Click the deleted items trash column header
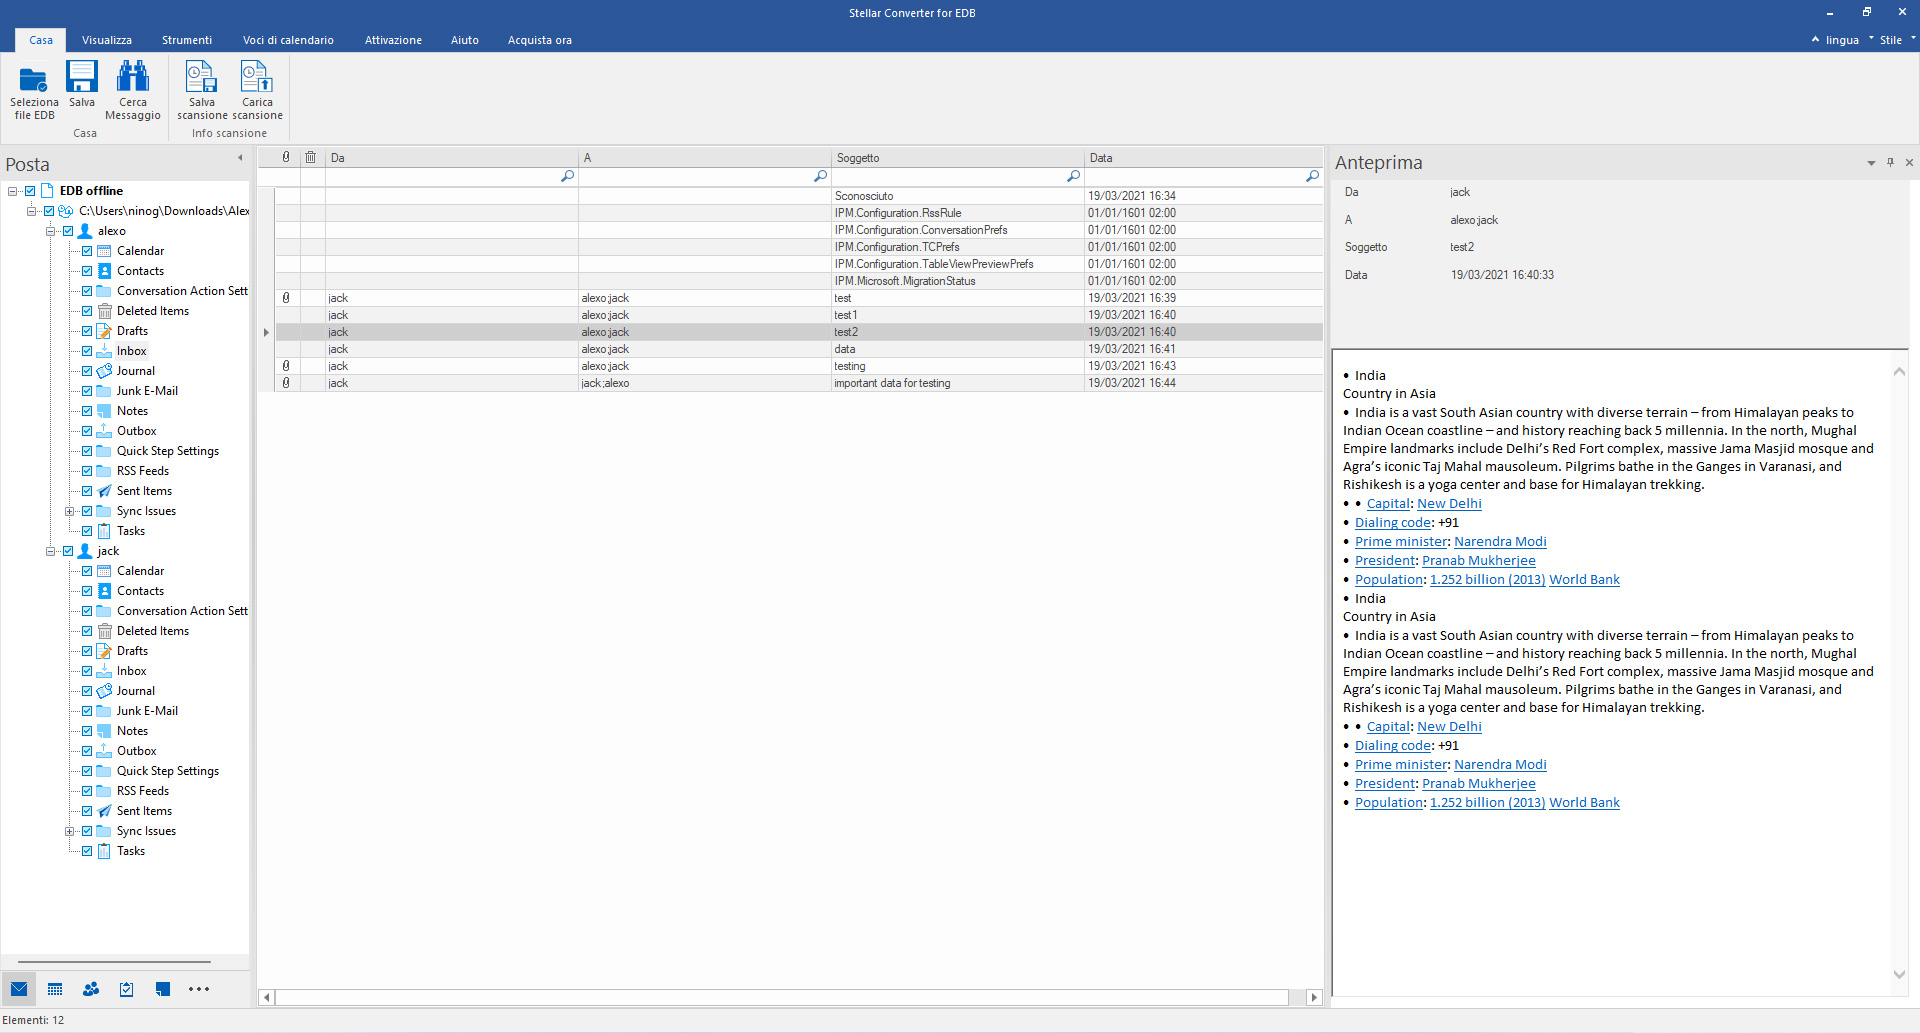Screen dimensions: 1920x1033 tap(311, 157)
